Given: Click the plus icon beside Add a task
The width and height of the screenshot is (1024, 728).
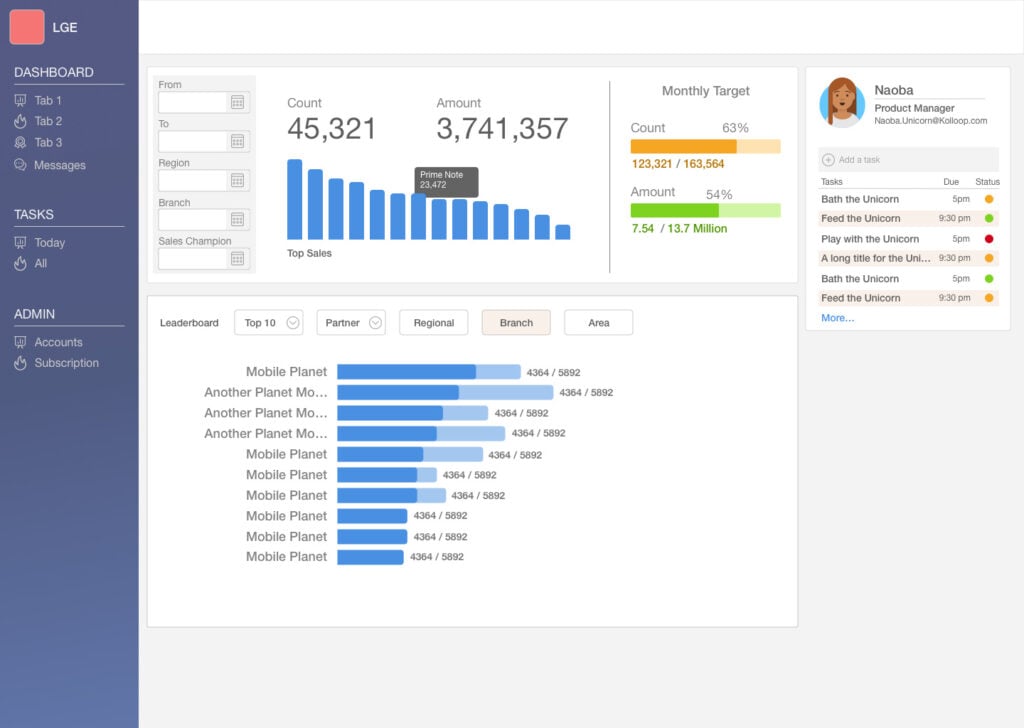Looking at the screenshot, I should click(828, 160).
